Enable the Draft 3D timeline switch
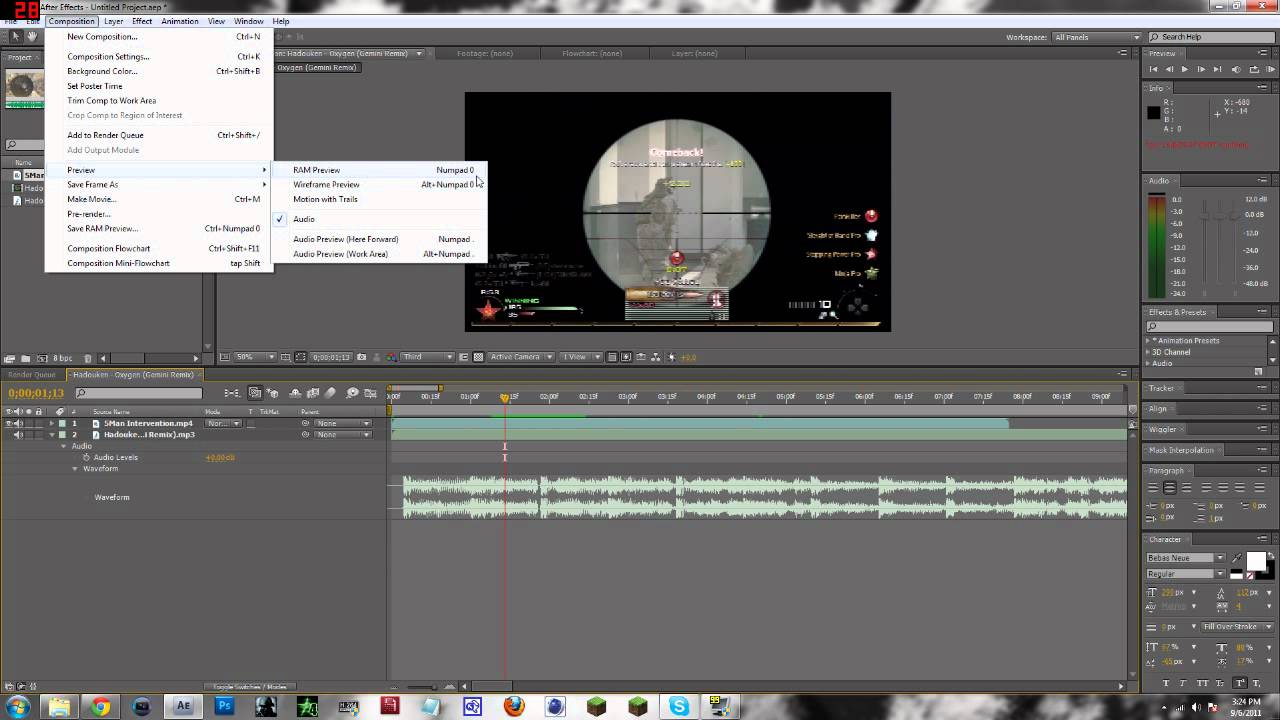The width and height of the screenshot is (1280, 720). point(272,393)
